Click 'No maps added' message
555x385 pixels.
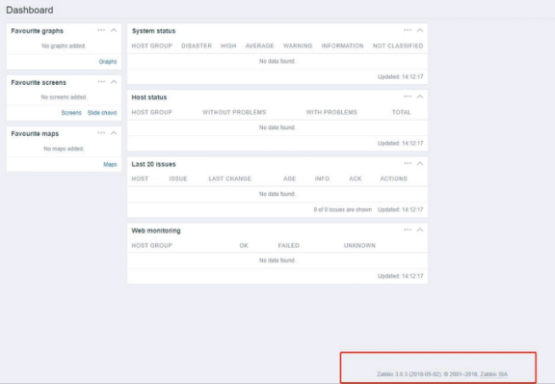pyautogui.click(x=64, y=149)
